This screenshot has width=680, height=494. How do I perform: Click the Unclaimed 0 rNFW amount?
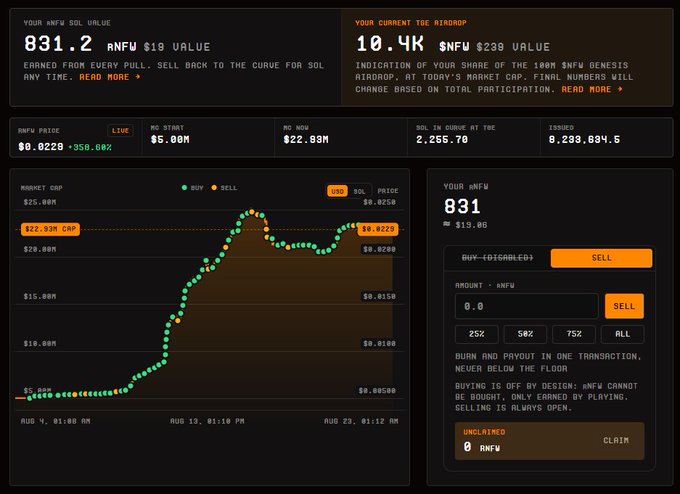click(x=481, y=447)
